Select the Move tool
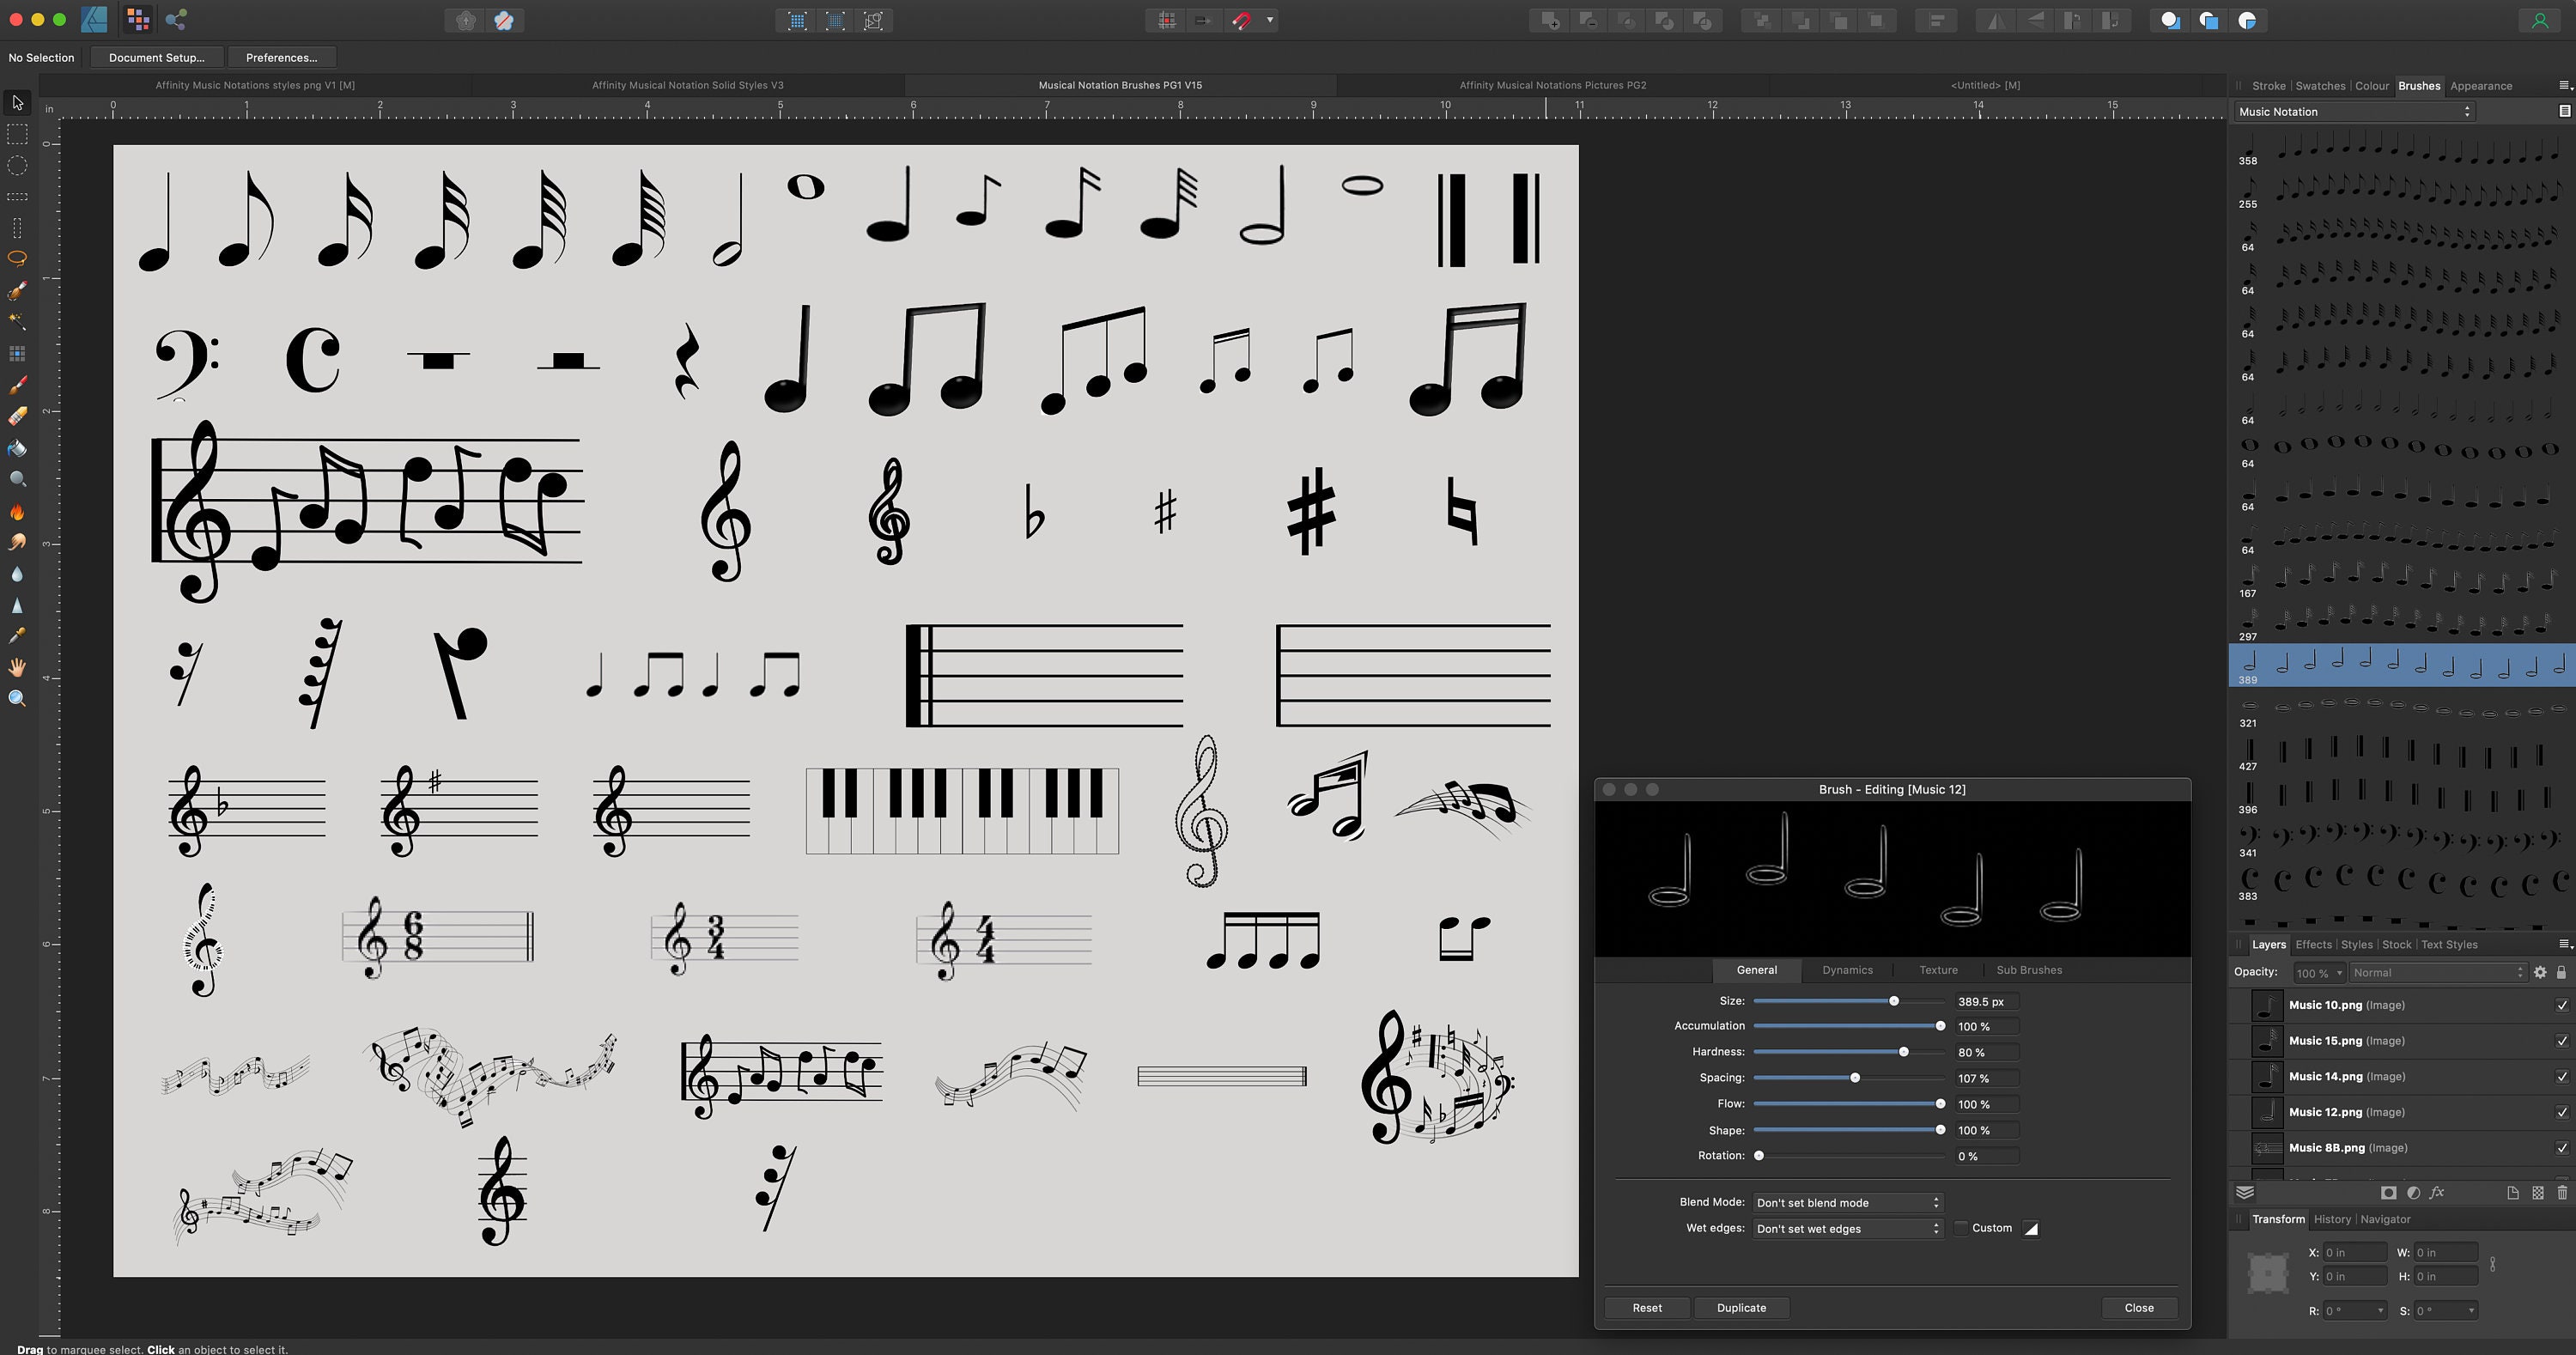Viewport: 2576px width, 1355px height. pyautogui.click(x=17, y=104)
